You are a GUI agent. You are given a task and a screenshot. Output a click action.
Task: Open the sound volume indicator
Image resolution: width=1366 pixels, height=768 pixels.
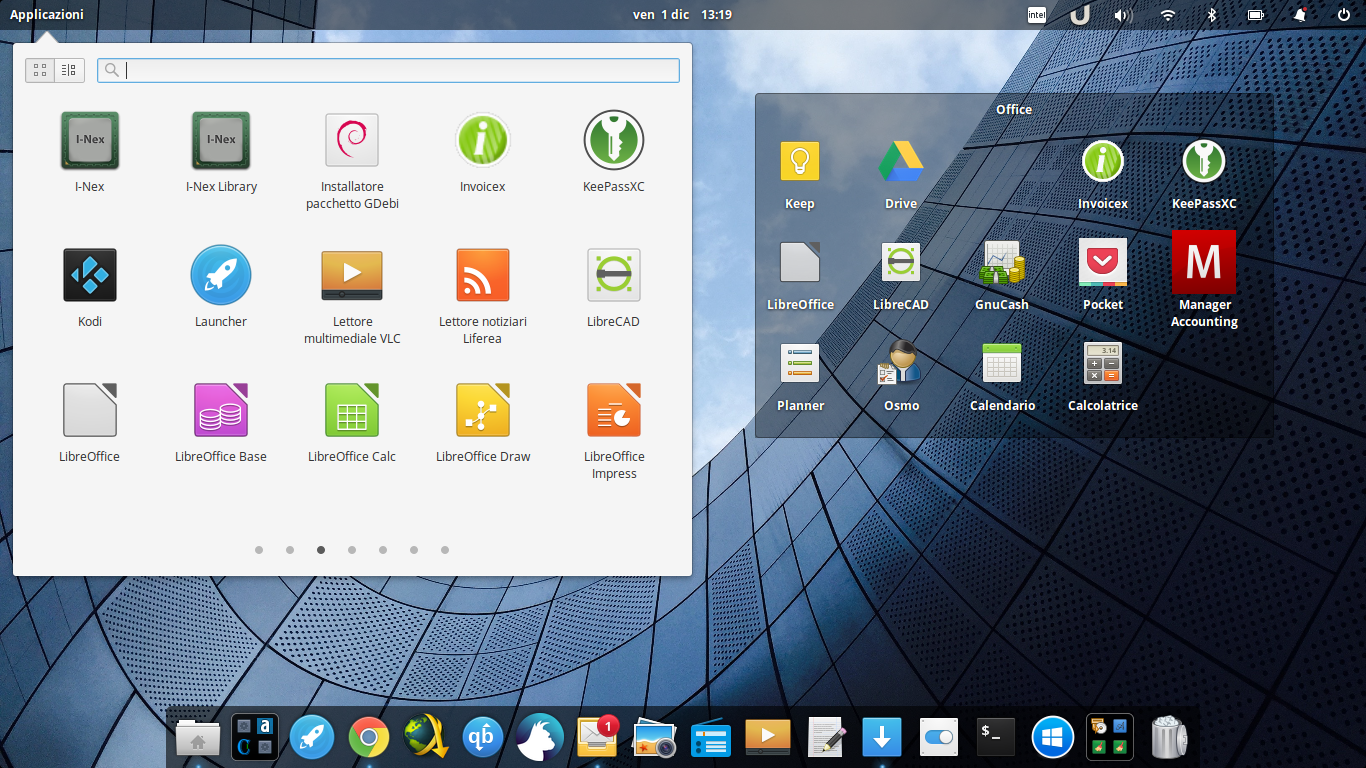(1122, 15)
